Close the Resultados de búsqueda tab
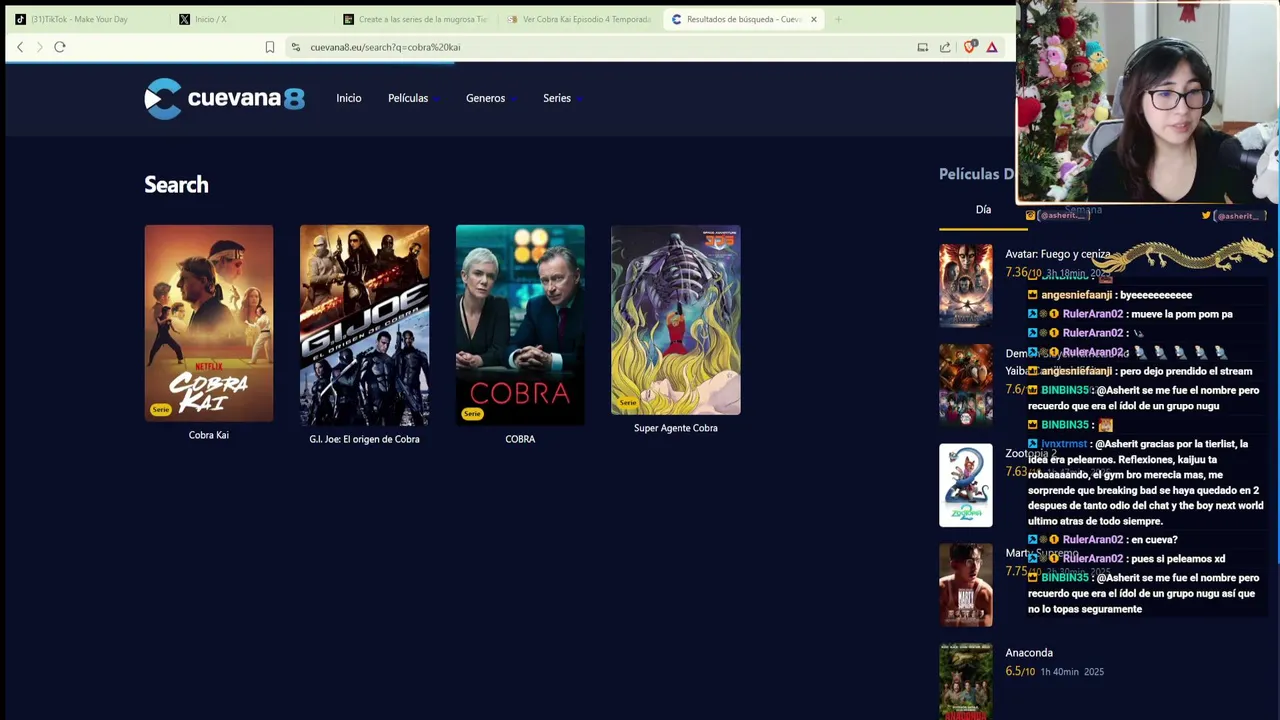 click(814, 19)
